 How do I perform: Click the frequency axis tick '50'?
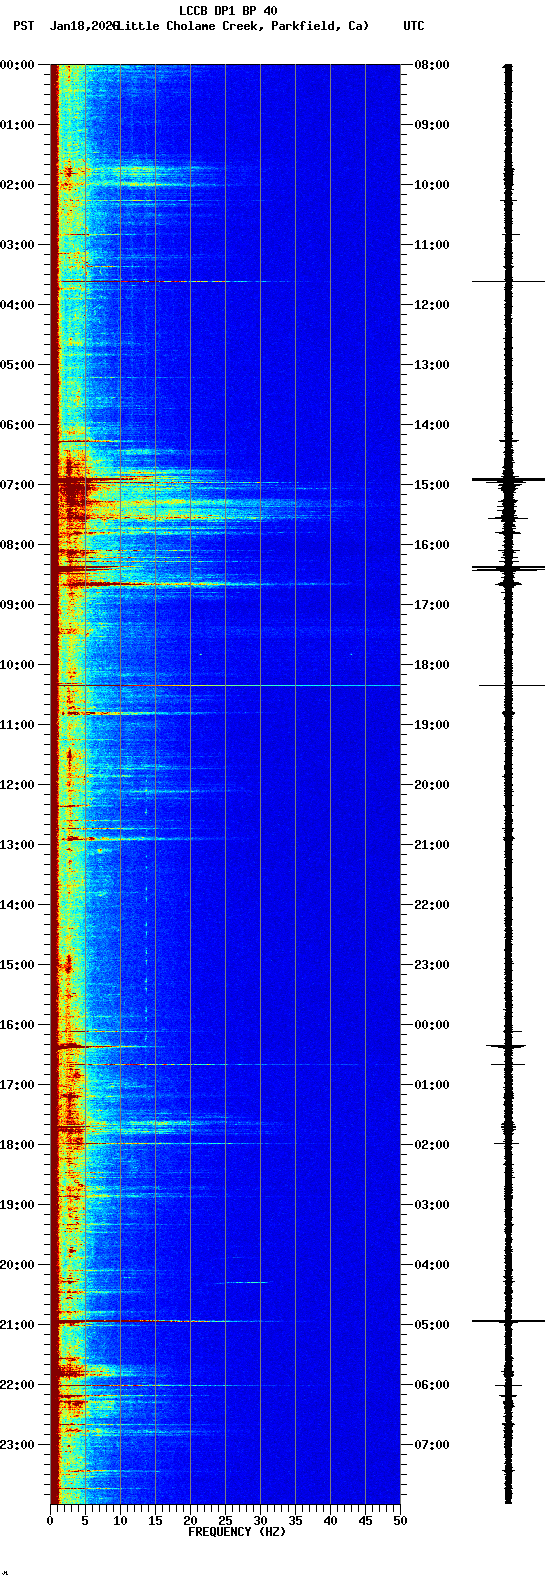point(400,1521)
